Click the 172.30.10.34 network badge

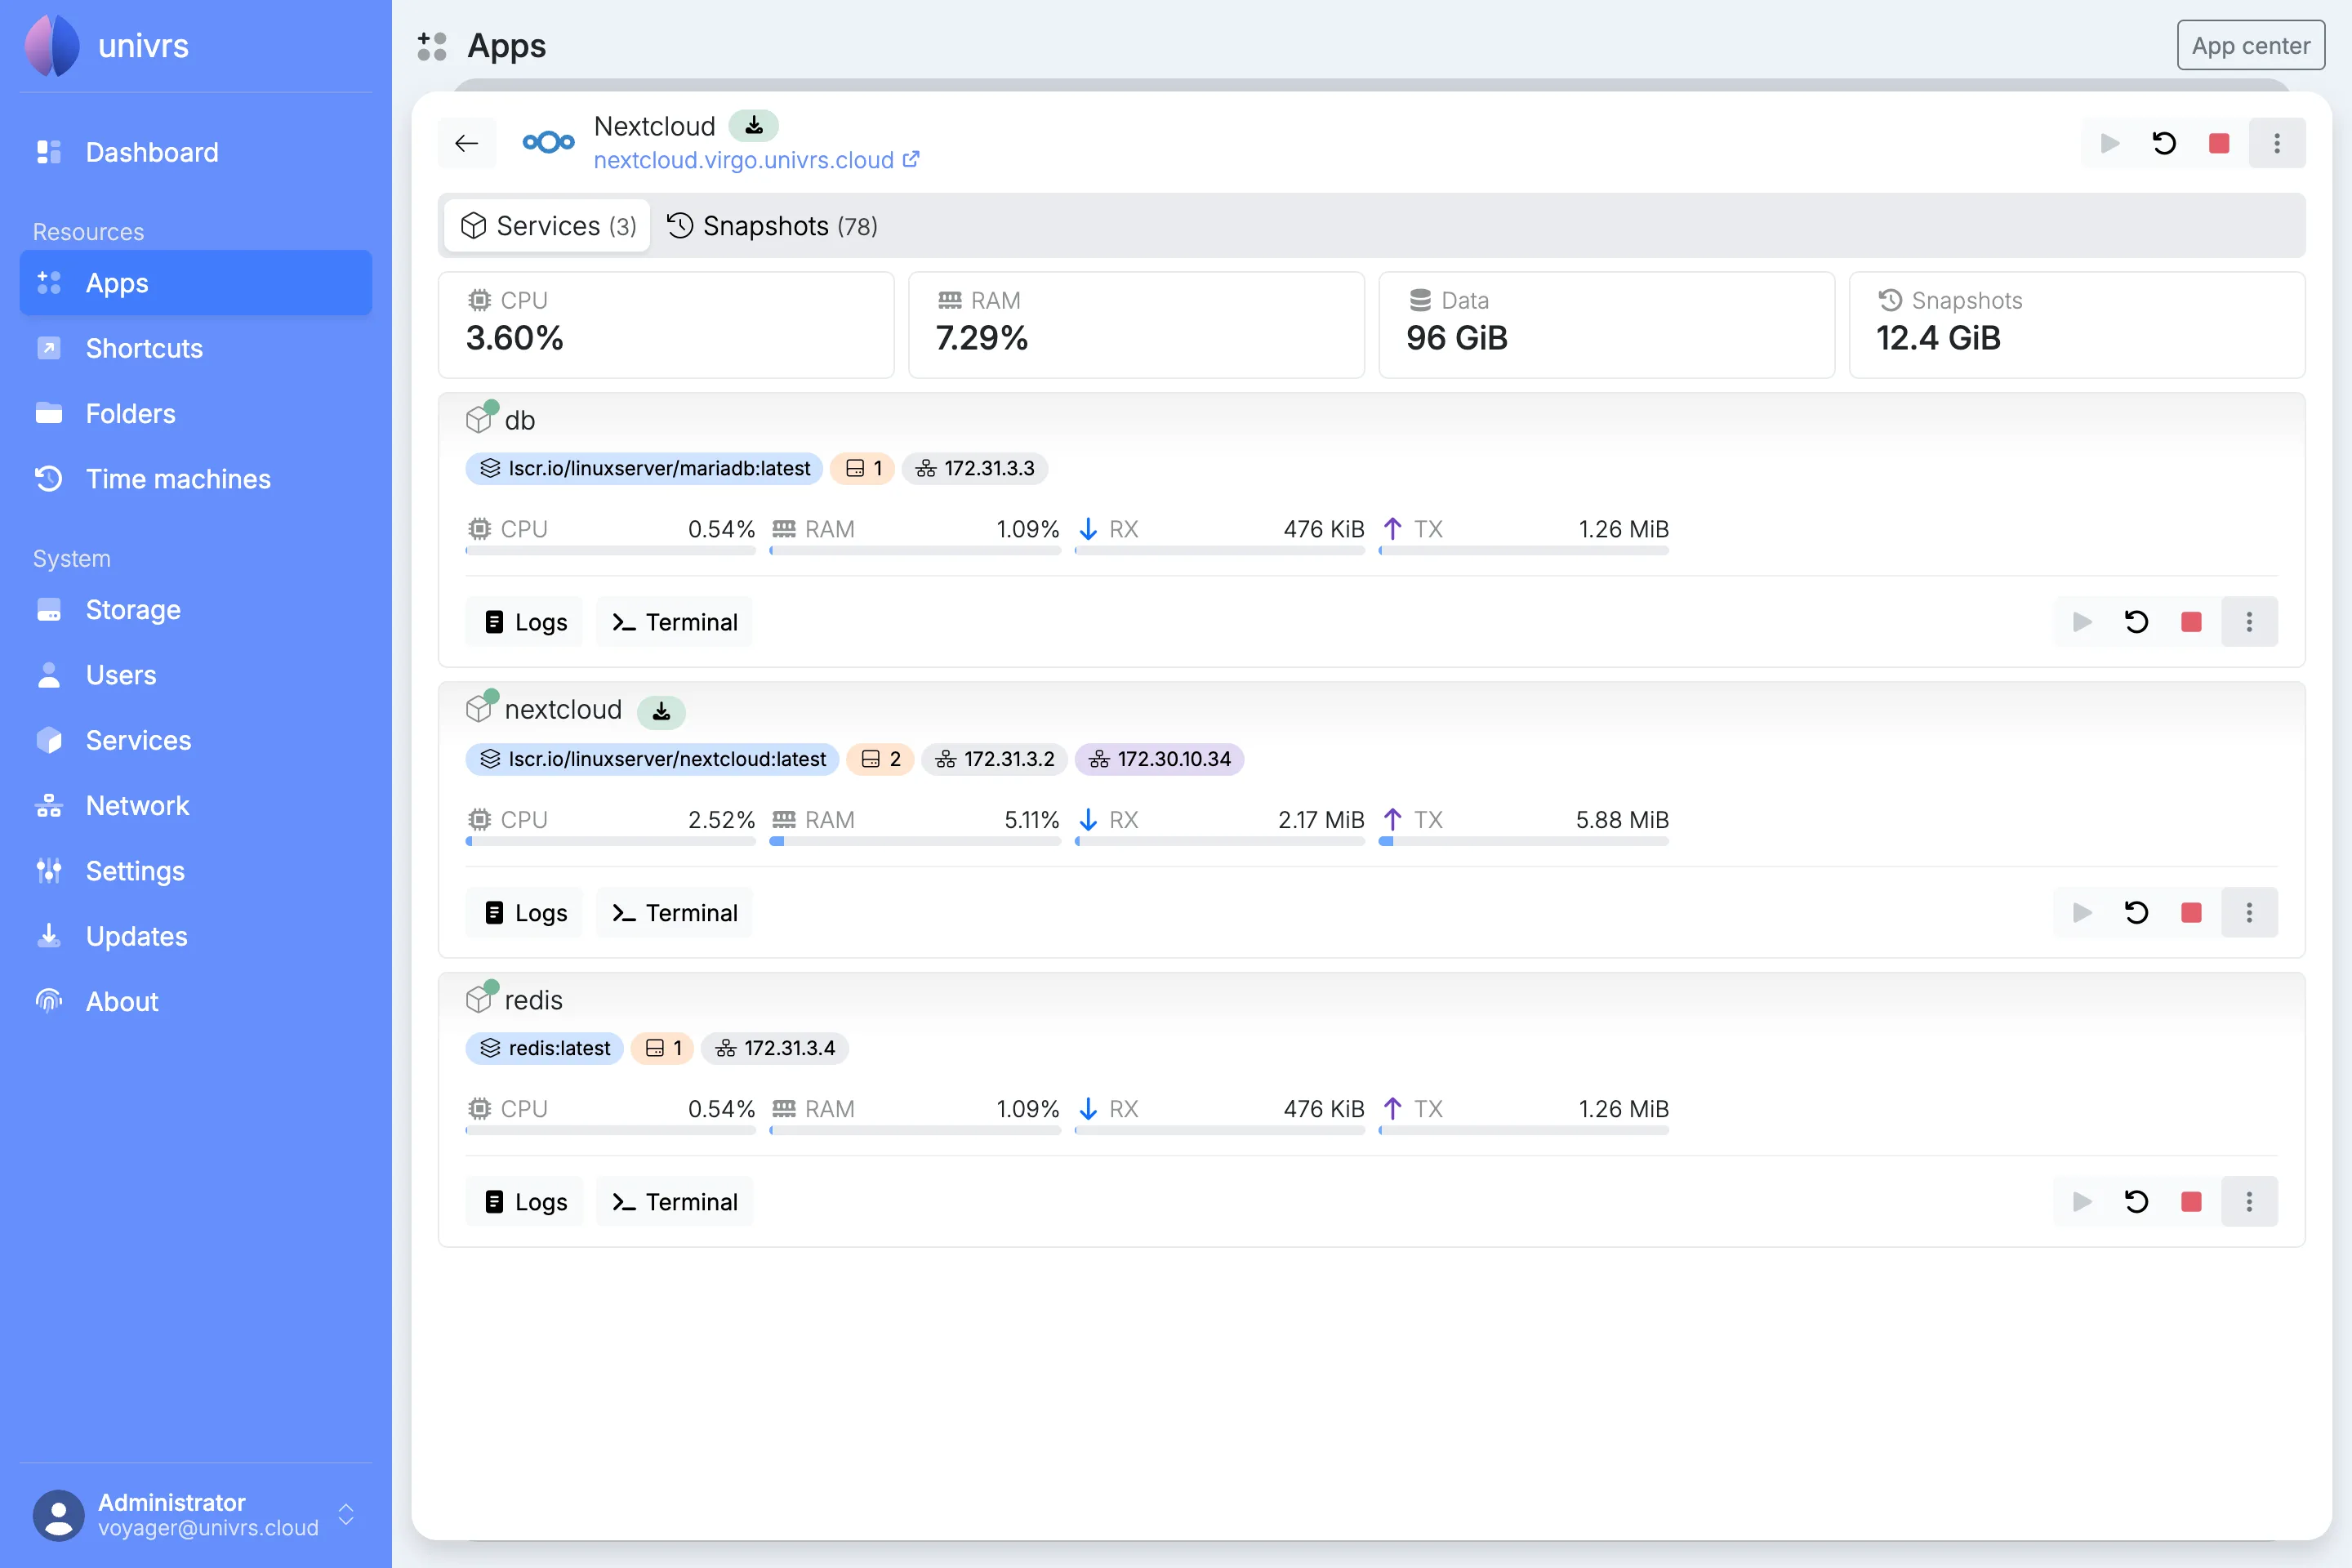coord(1160,759)
